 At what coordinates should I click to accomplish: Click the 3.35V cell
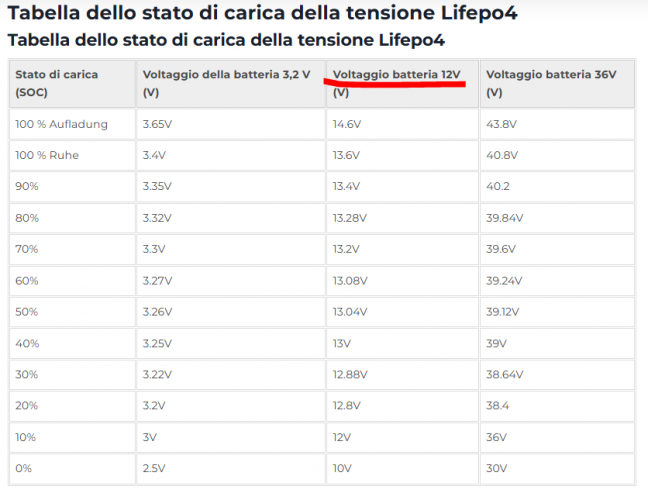157,186
